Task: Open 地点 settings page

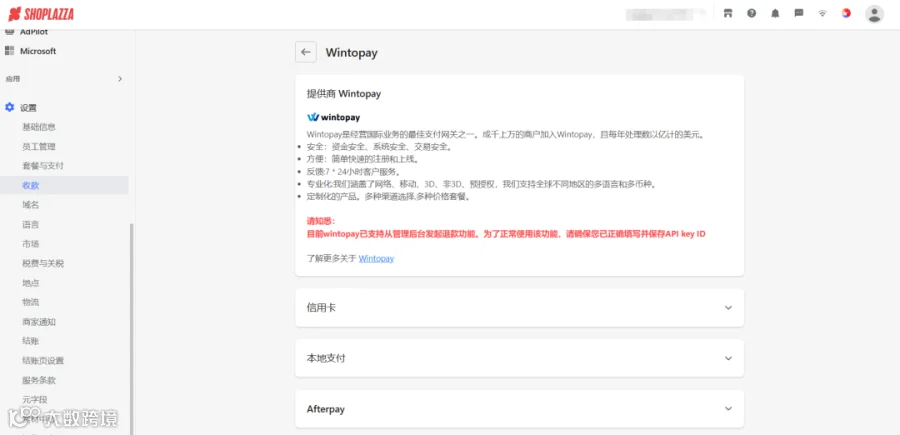Action: [30, 283]
